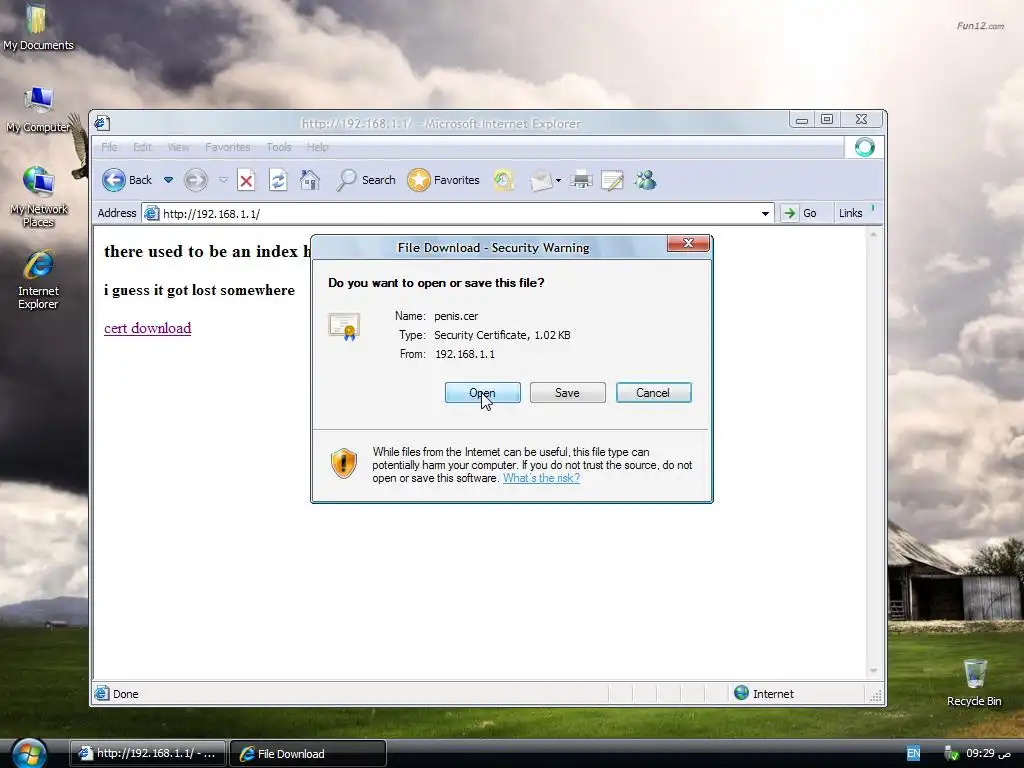
Task: Click 'Do you want to open or save' text
Action: [x=436, y=283]
